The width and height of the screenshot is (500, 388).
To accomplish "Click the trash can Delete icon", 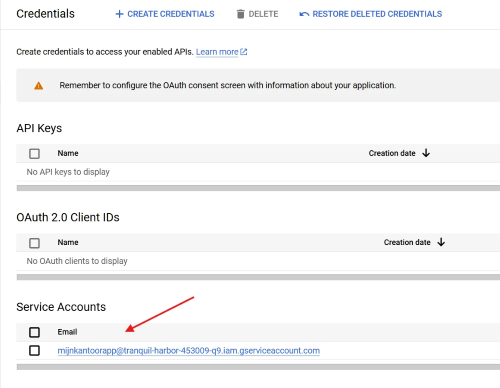I will pyautogui.click(x=240, y=14).
